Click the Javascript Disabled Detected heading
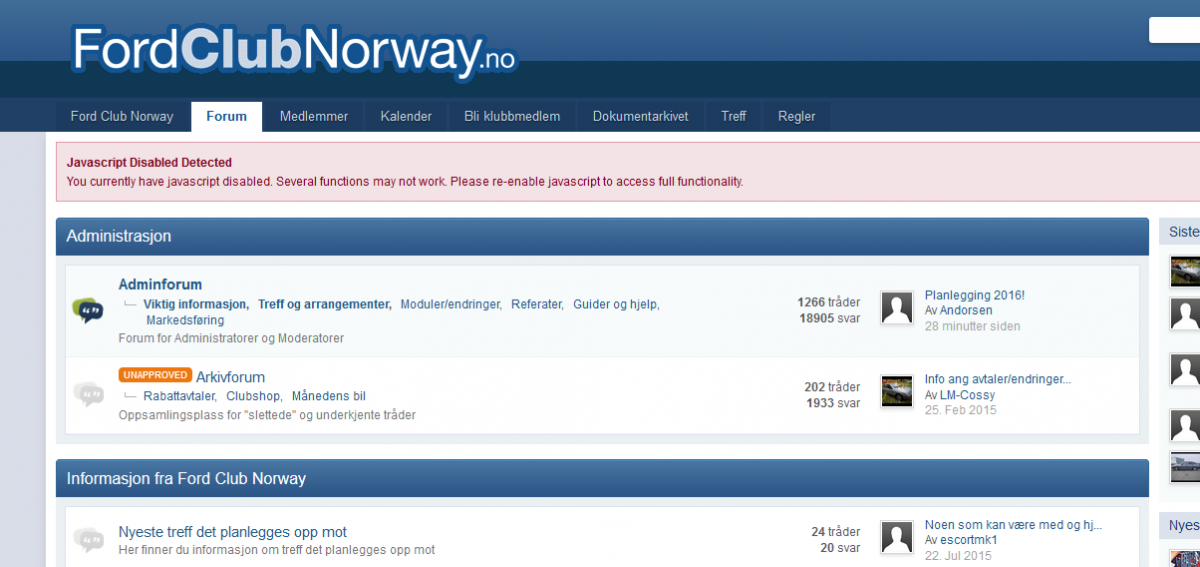Viewport: 1200px width, 567px height. coord(149,162)
